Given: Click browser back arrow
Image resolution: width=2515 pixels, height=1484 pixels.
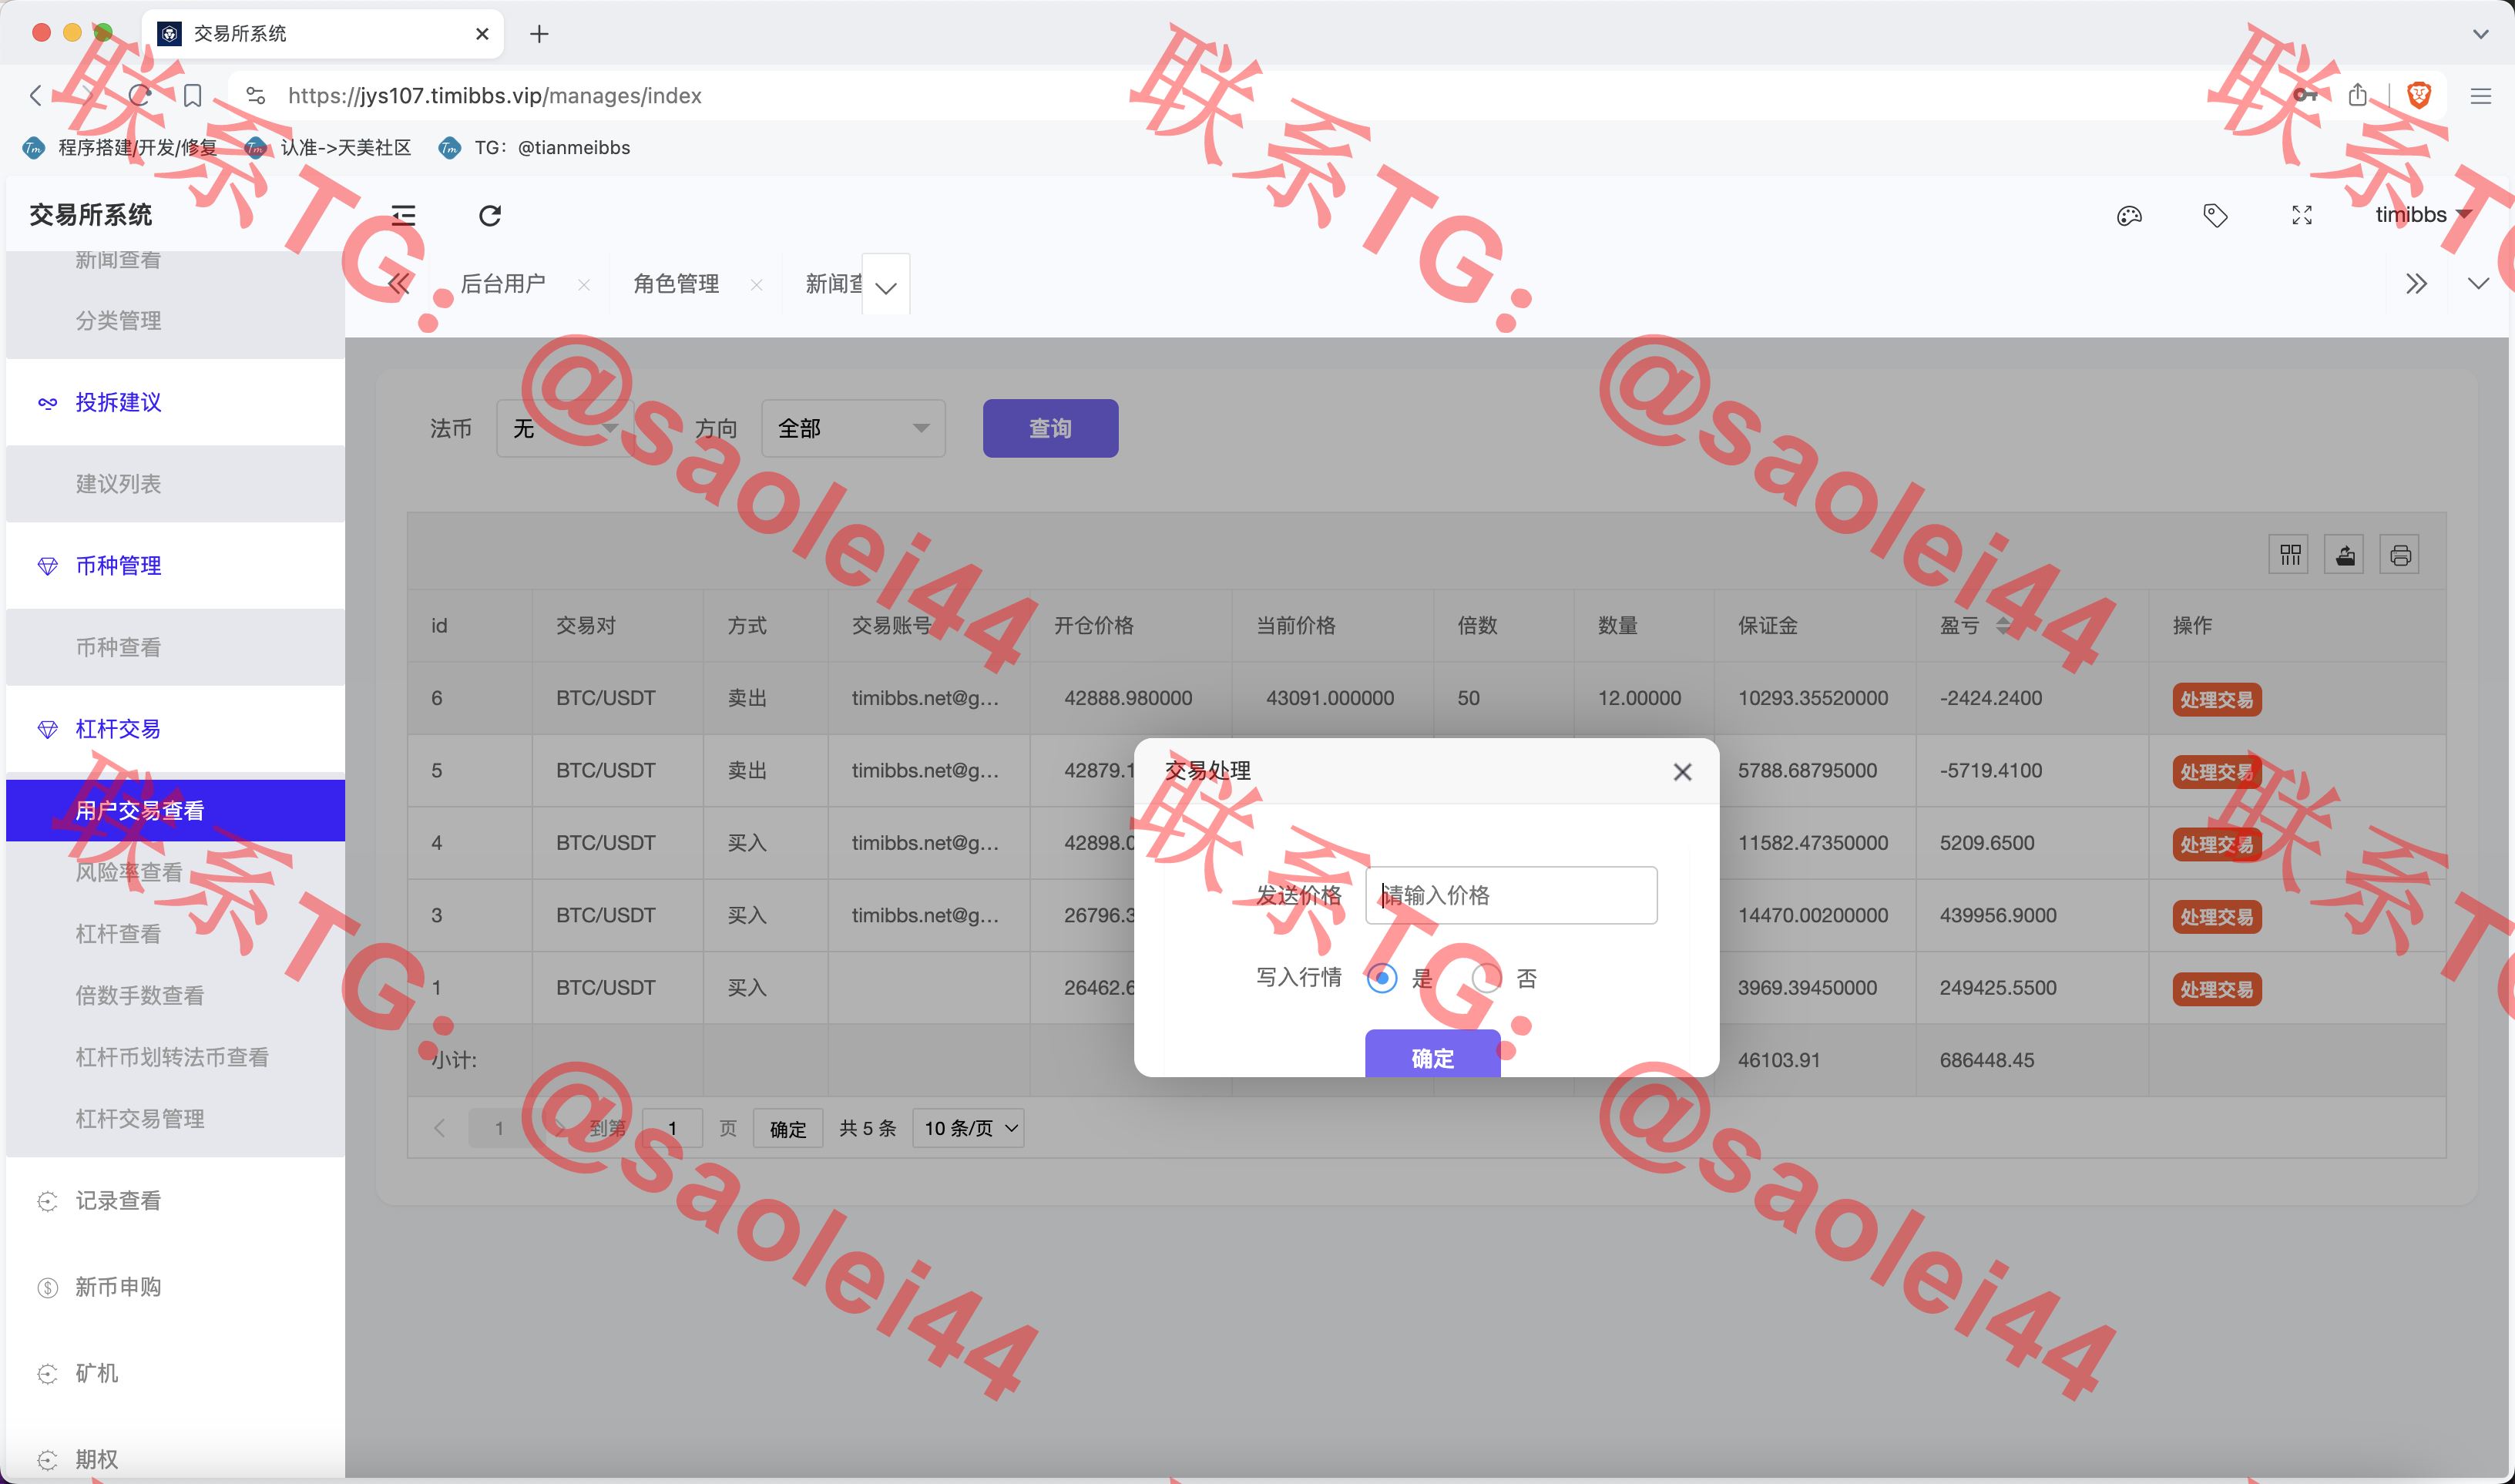Looking at the screenshot, I should click(36, 95).
